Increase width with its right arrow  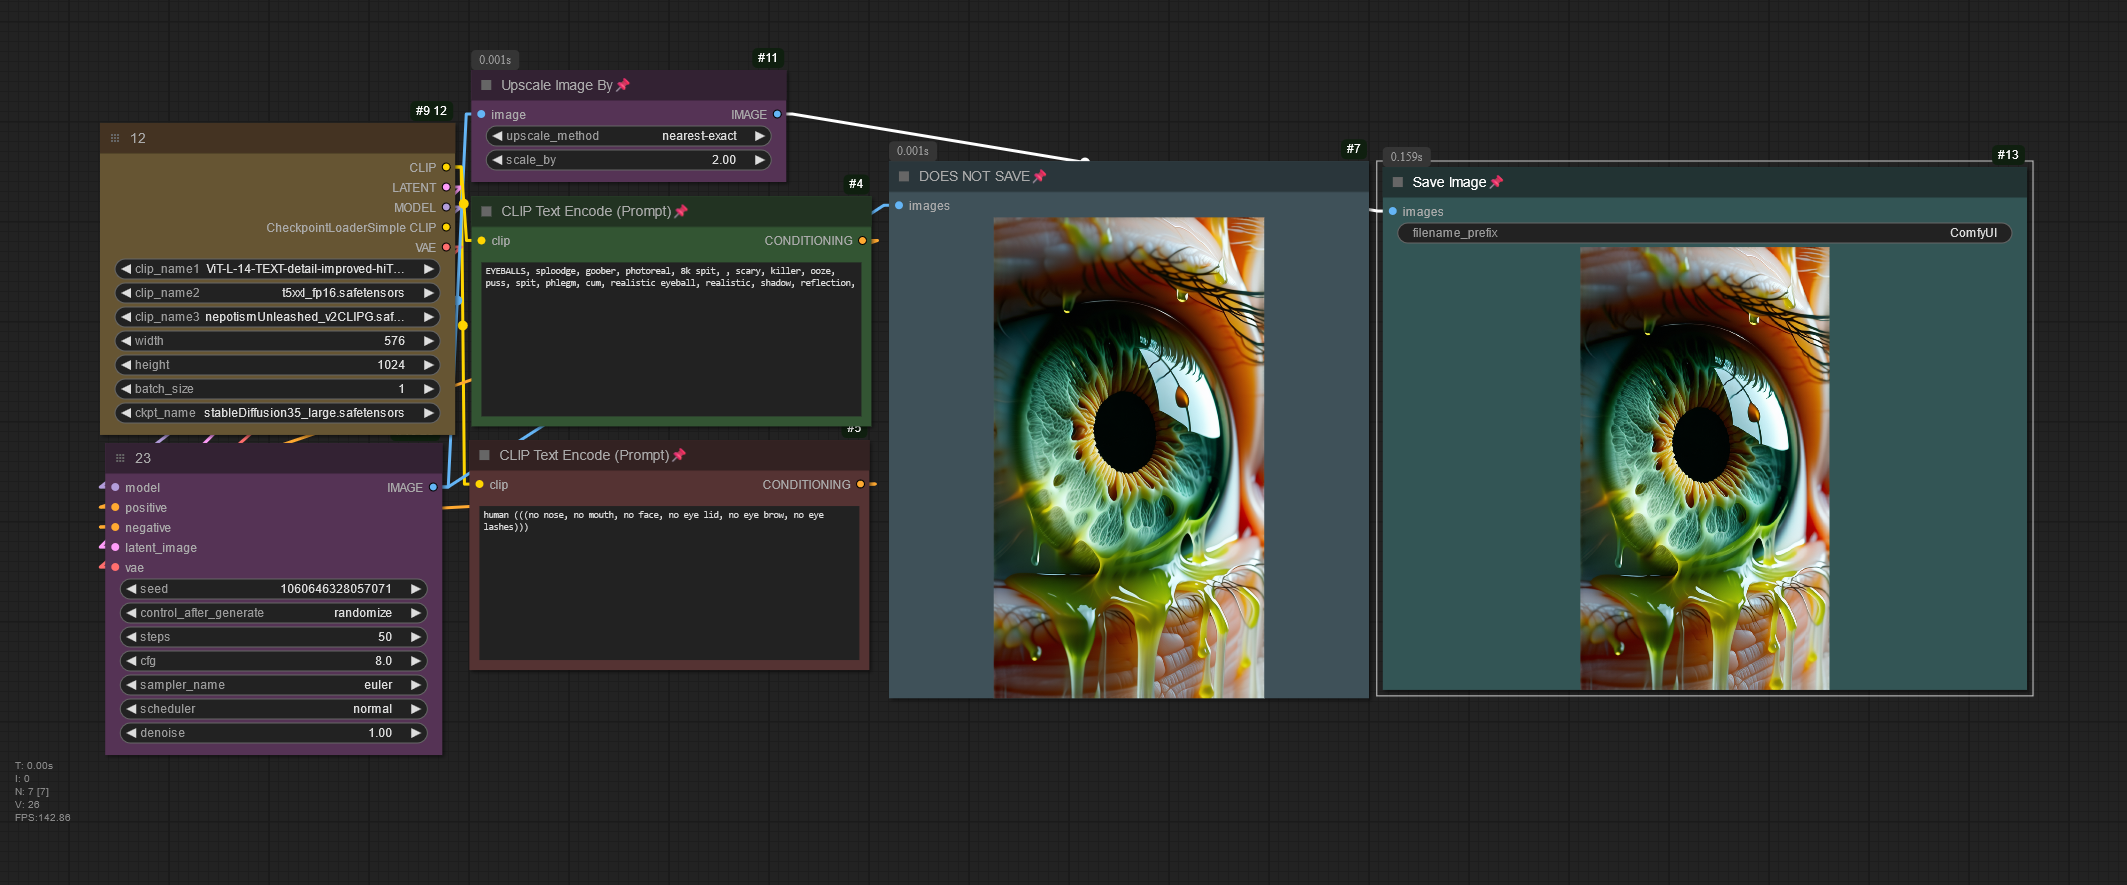point(429,341)
